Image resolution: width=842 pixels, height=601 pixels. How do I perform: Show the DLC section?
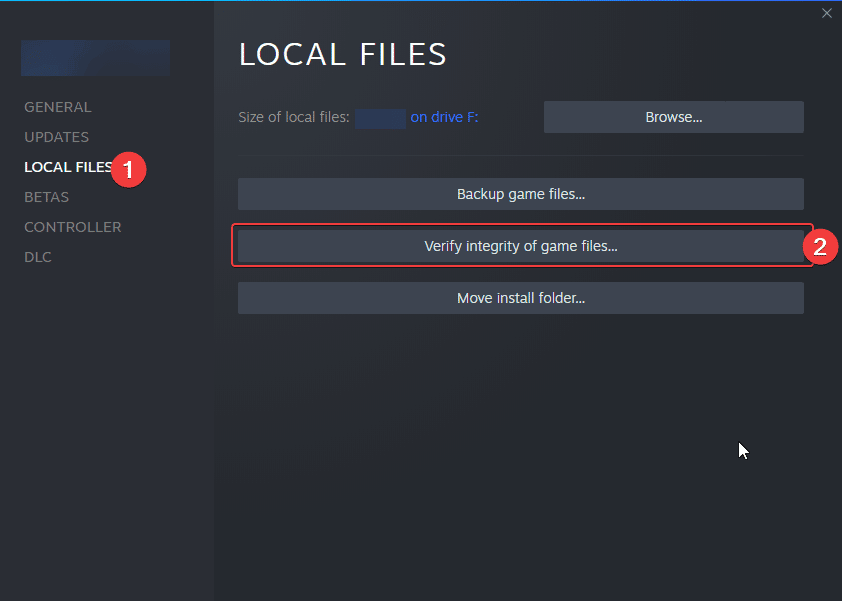pos(38,257)
